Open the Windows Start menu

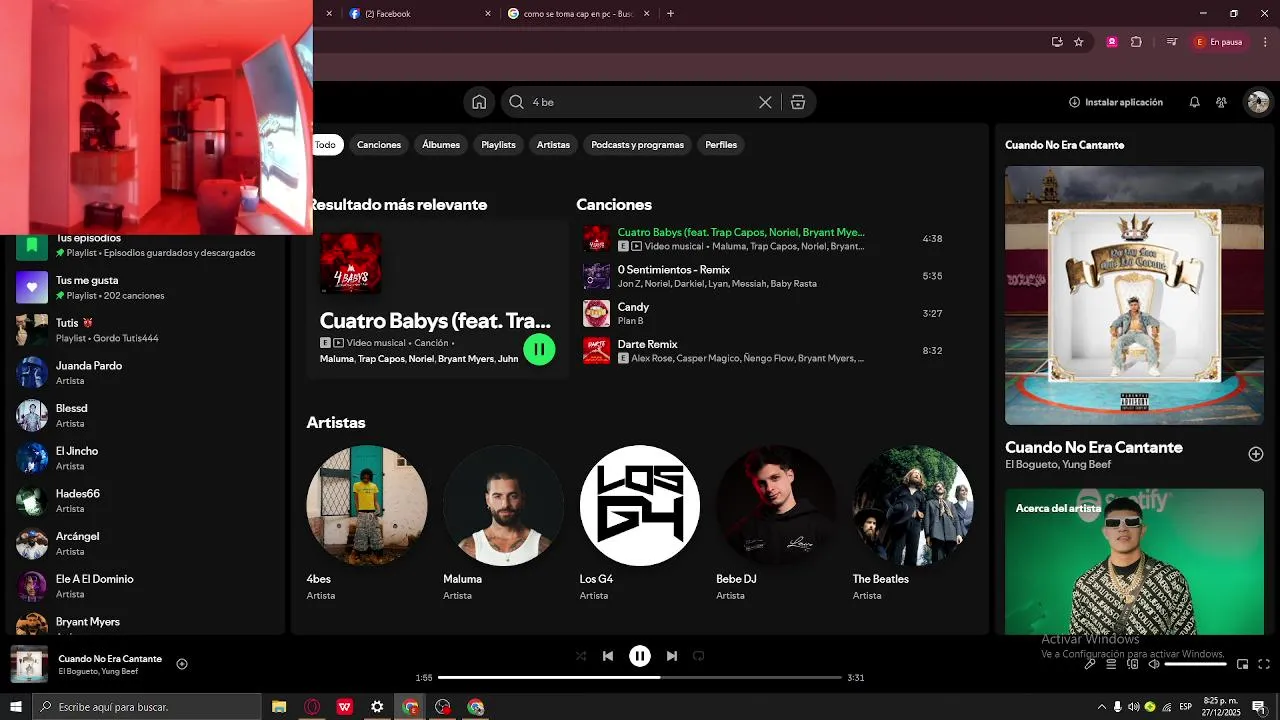(x=16, y=707)
